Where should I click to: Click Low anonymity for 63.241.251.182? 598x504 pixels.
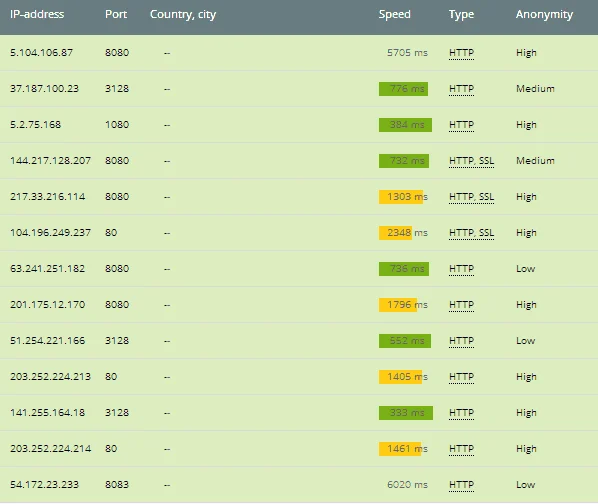526,269
